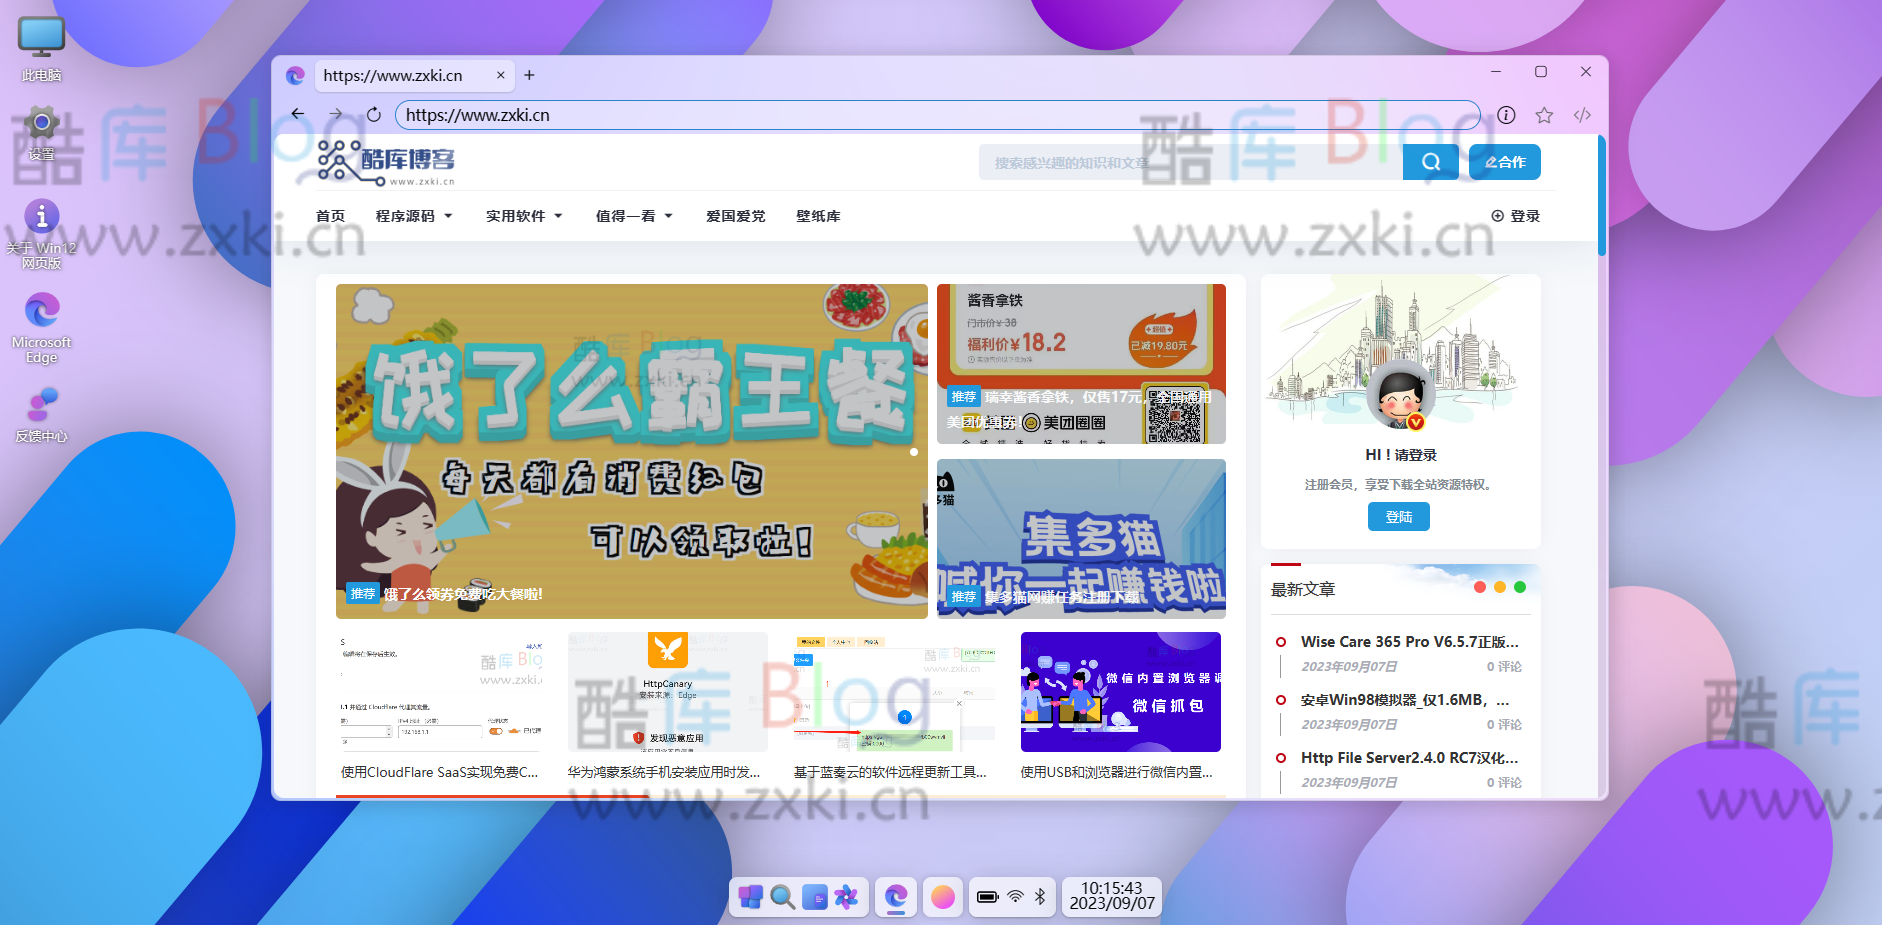
Task: Click the browser reload icon
Action: 373,114
